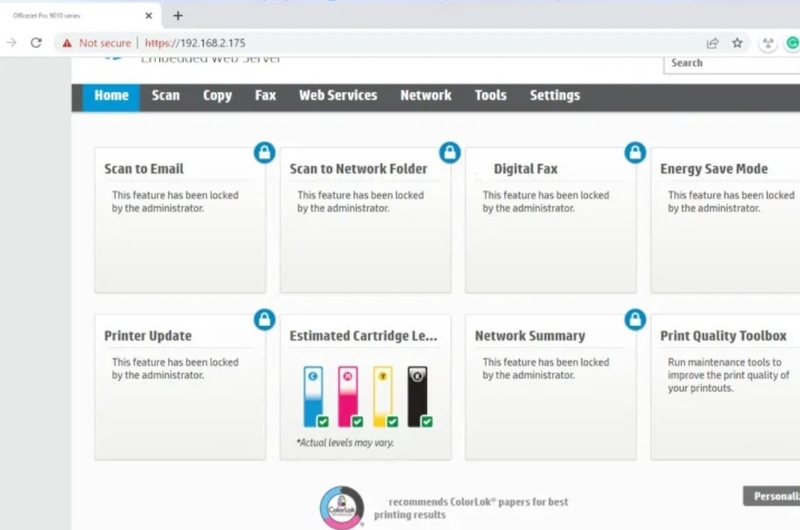Select the Home tab
Viewport: 800px width, 530px height.
pos(111,96)
